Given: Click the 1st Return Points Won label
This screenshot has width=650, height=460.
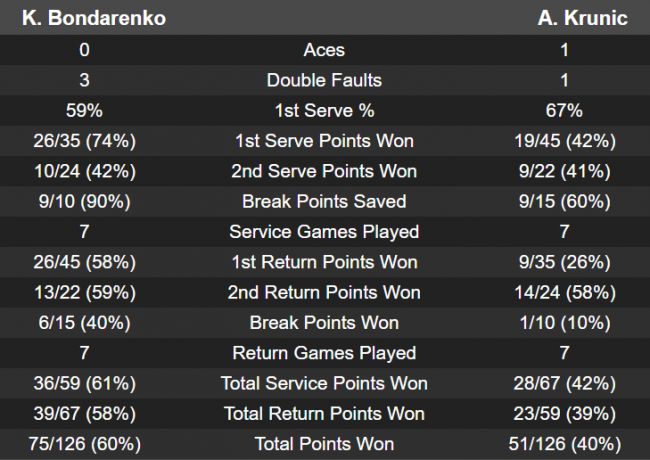Looking at the screenshot, I should 324,262.
